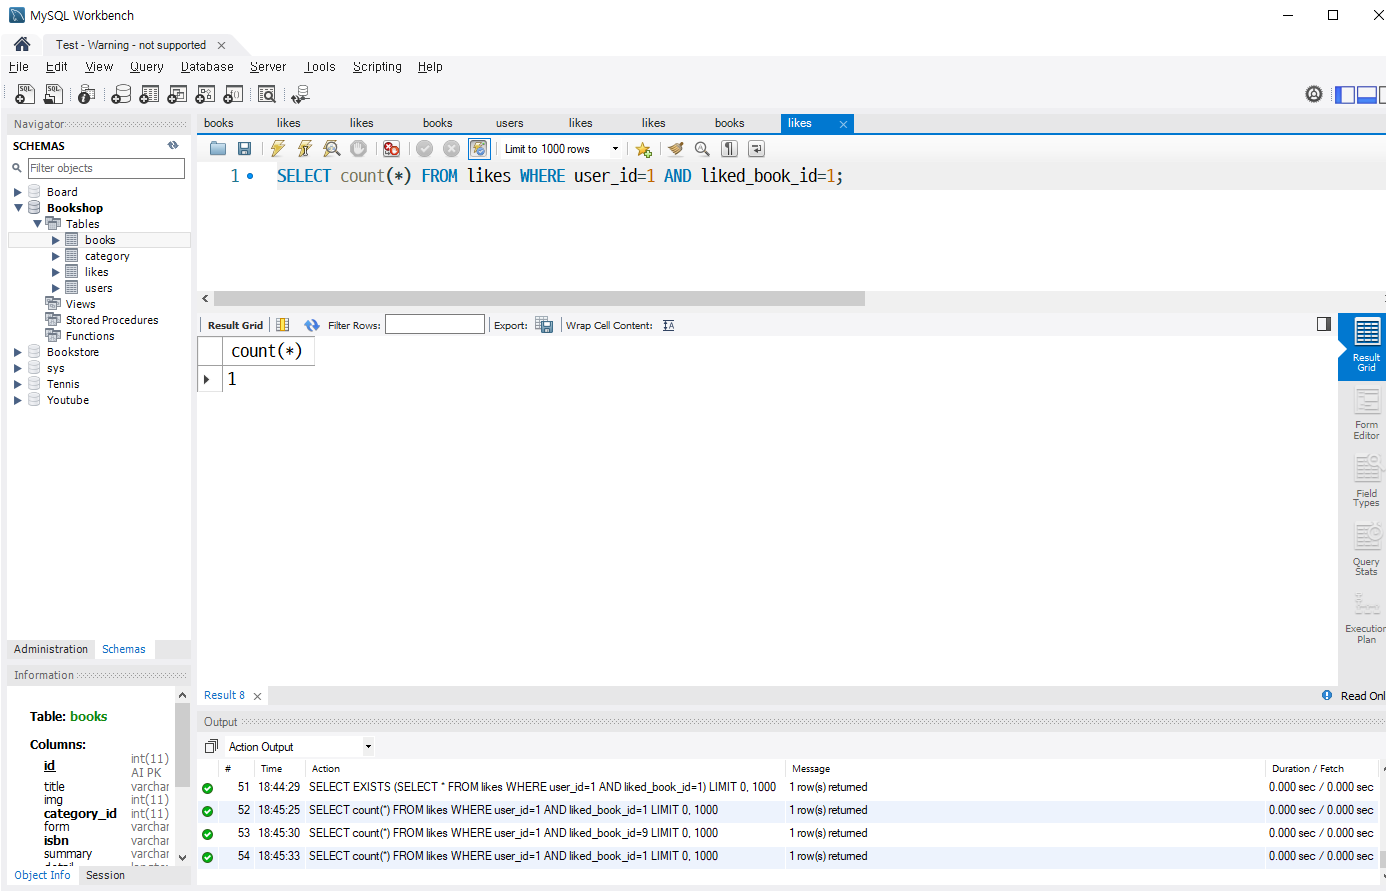Toggle continue-on-error execution icon

(392, 149)
